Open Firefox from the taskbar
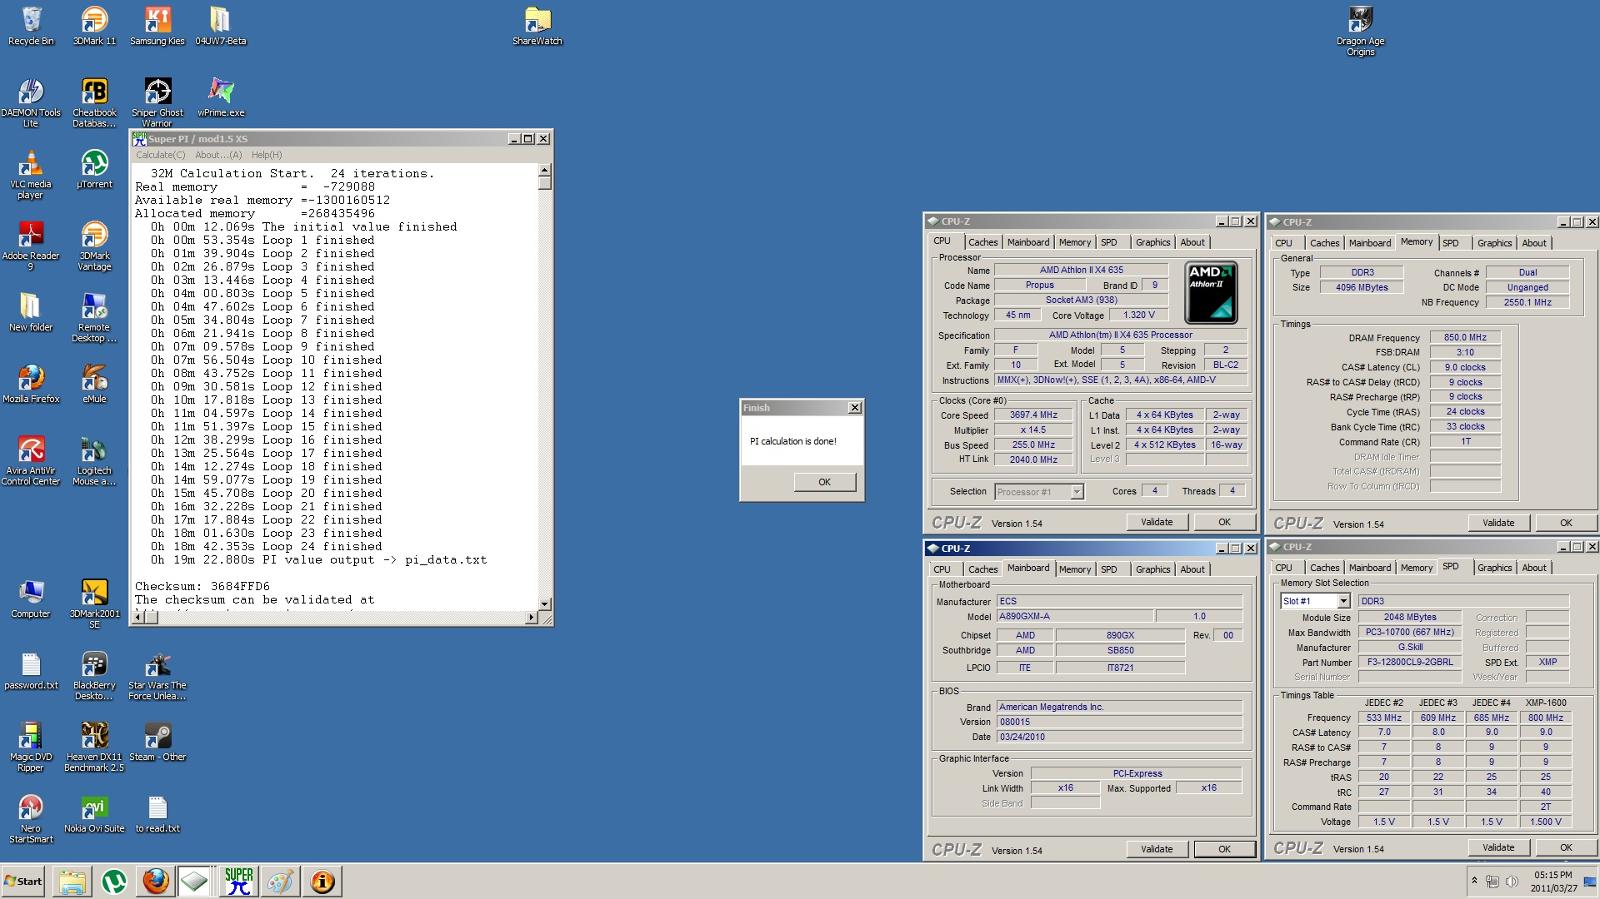1600x899 pixels. pos(155,881)
